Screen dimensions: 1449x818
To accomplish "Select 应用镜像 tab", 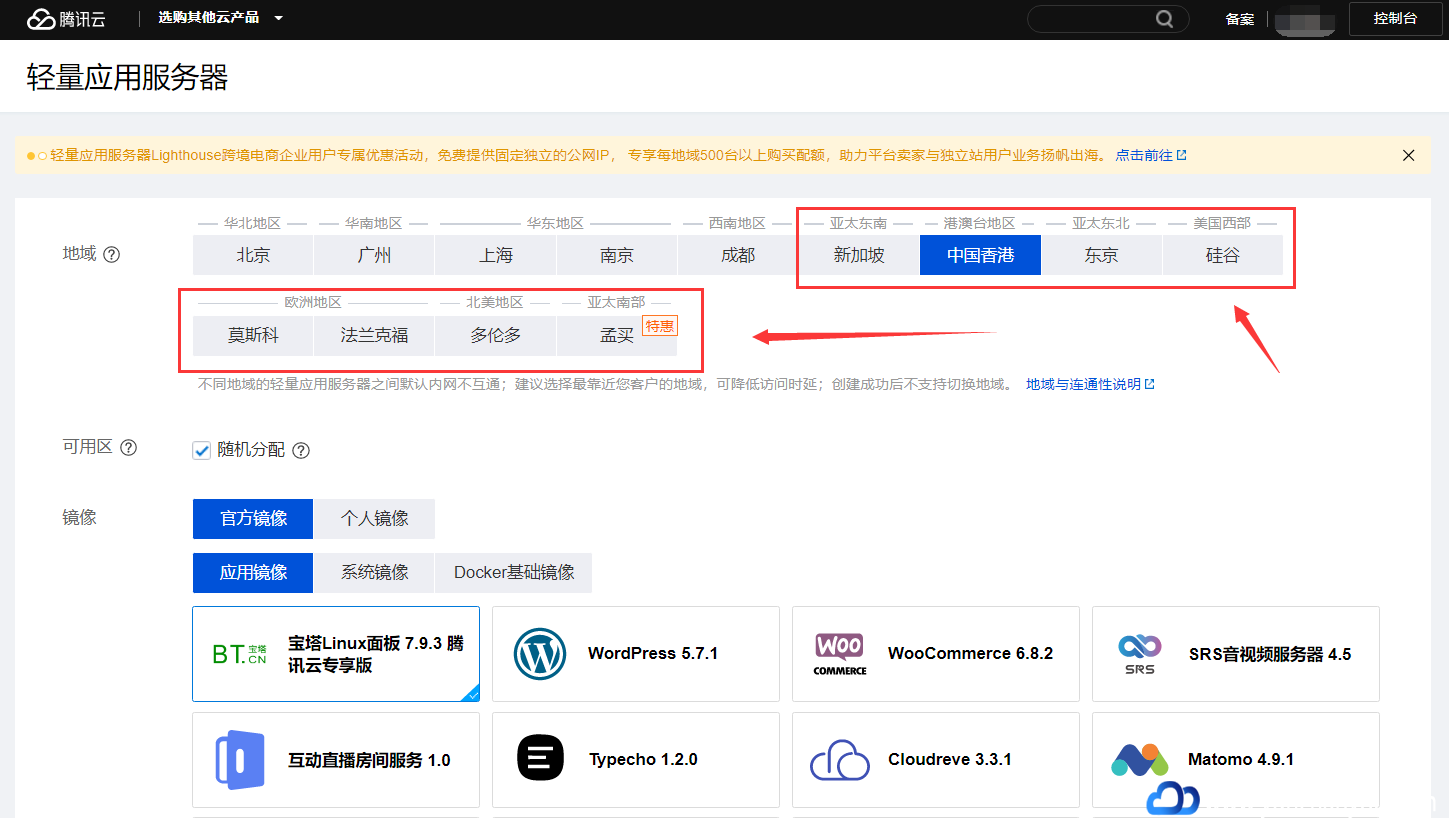I will click(x=253, y=573).
